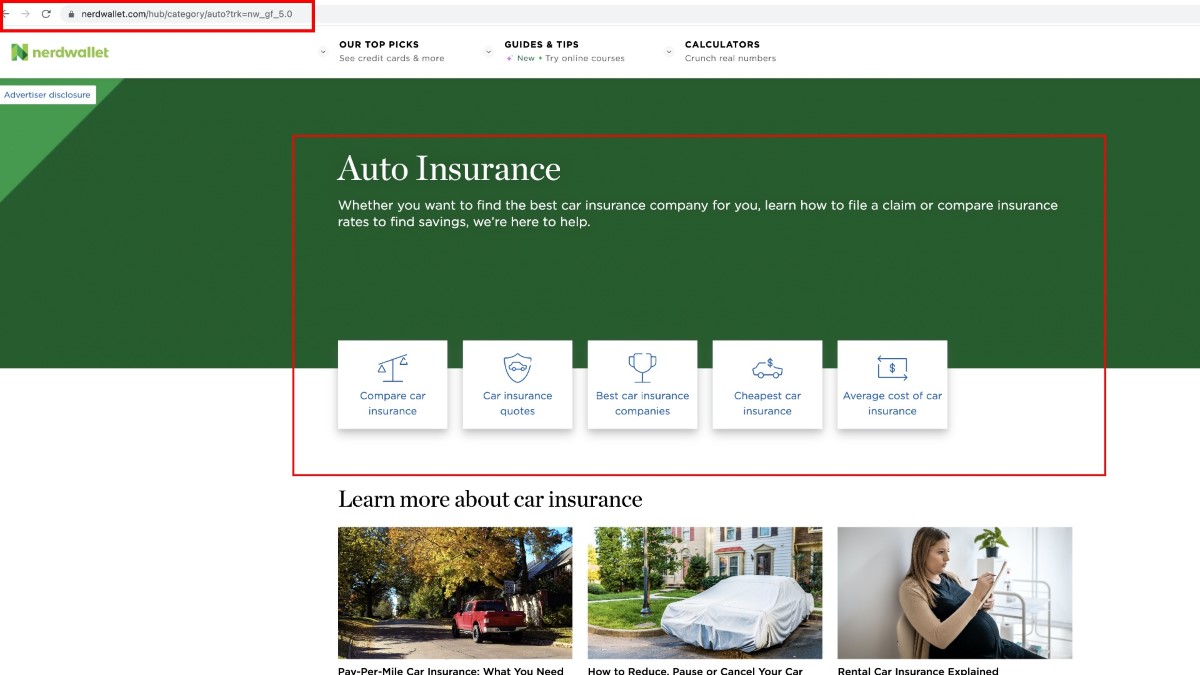Click the dollar exchange icon for Average cost
1200x675 pixels.
click(892, 368)
